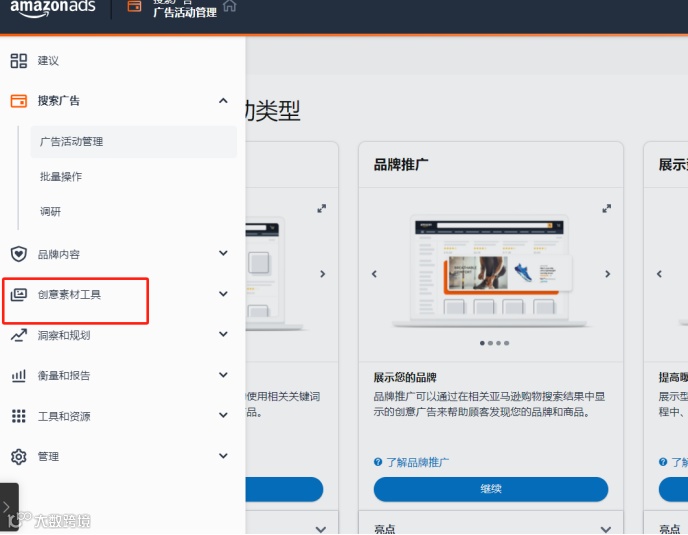Click expand icon on left card preview

[x=322, y=208]
